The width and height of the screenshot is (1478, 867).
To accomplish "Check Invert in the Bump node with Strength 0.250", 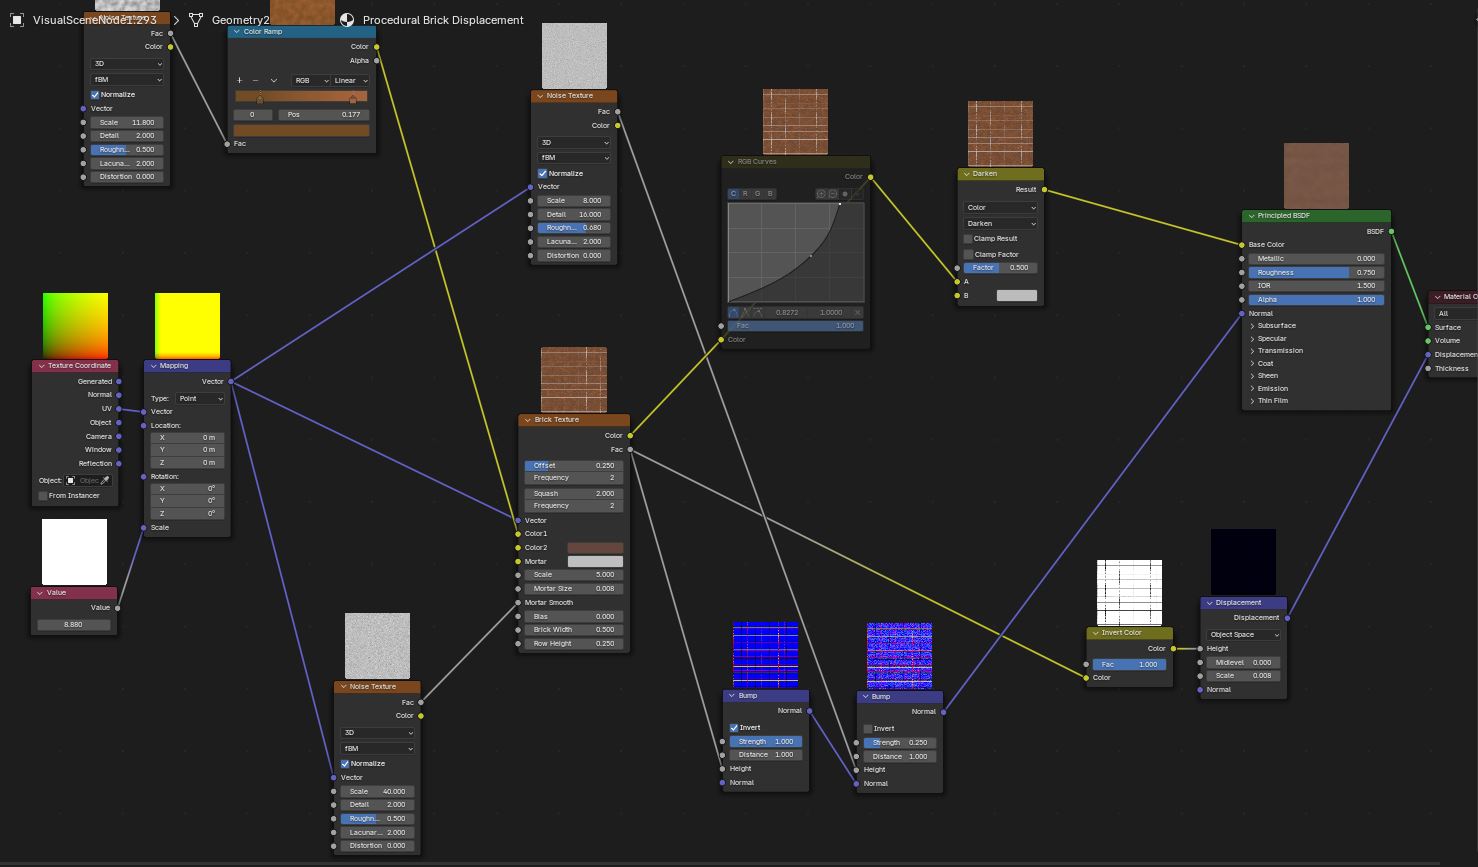I will [868, 729].
